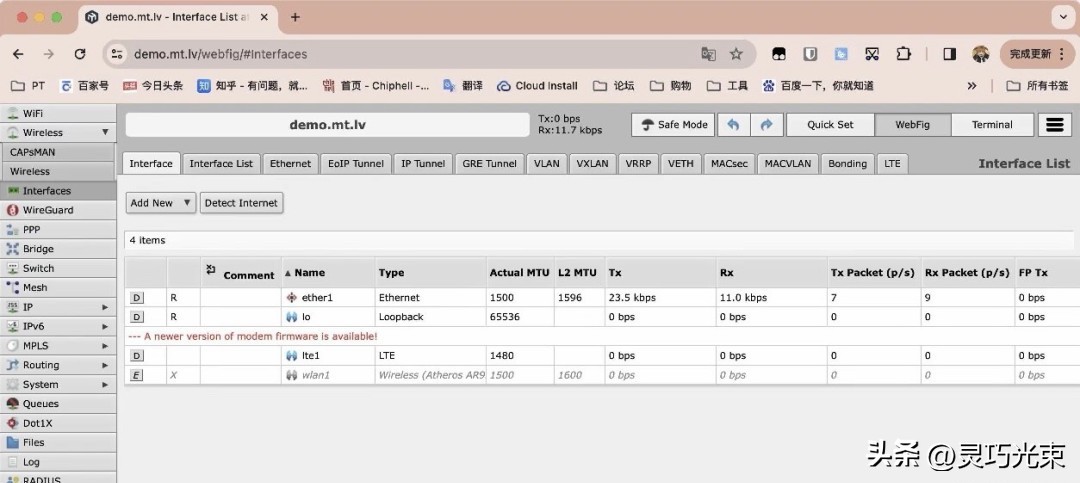Expand the MPLS sidebar menu
The image size is (1080, 483).
[x=58, y=346]
